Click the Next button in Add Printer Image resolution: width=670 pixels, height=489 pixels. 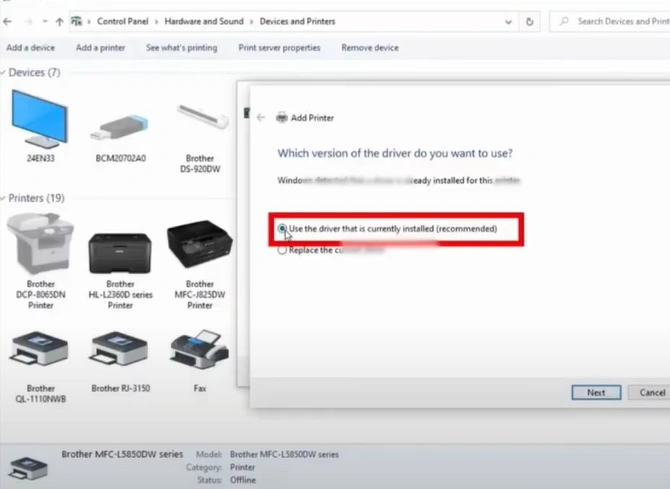point(596,392)
